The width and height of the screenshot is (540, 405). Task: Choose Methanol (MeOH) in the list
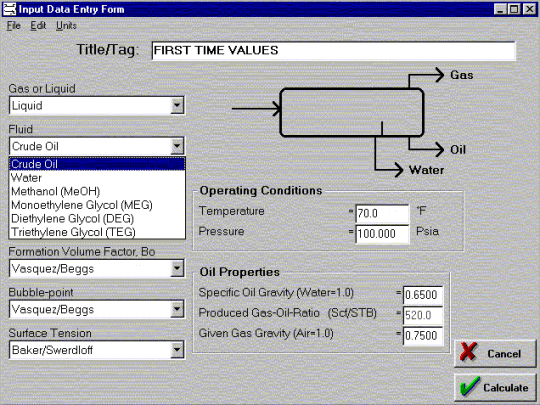click(x=97, y=191)
